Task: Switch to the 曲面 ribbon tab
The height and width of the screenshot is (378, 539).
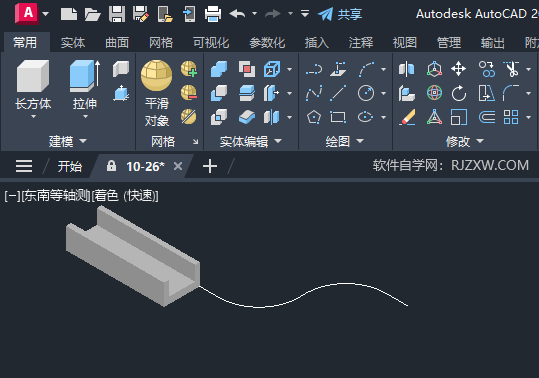Action: (x=117, y=43)
